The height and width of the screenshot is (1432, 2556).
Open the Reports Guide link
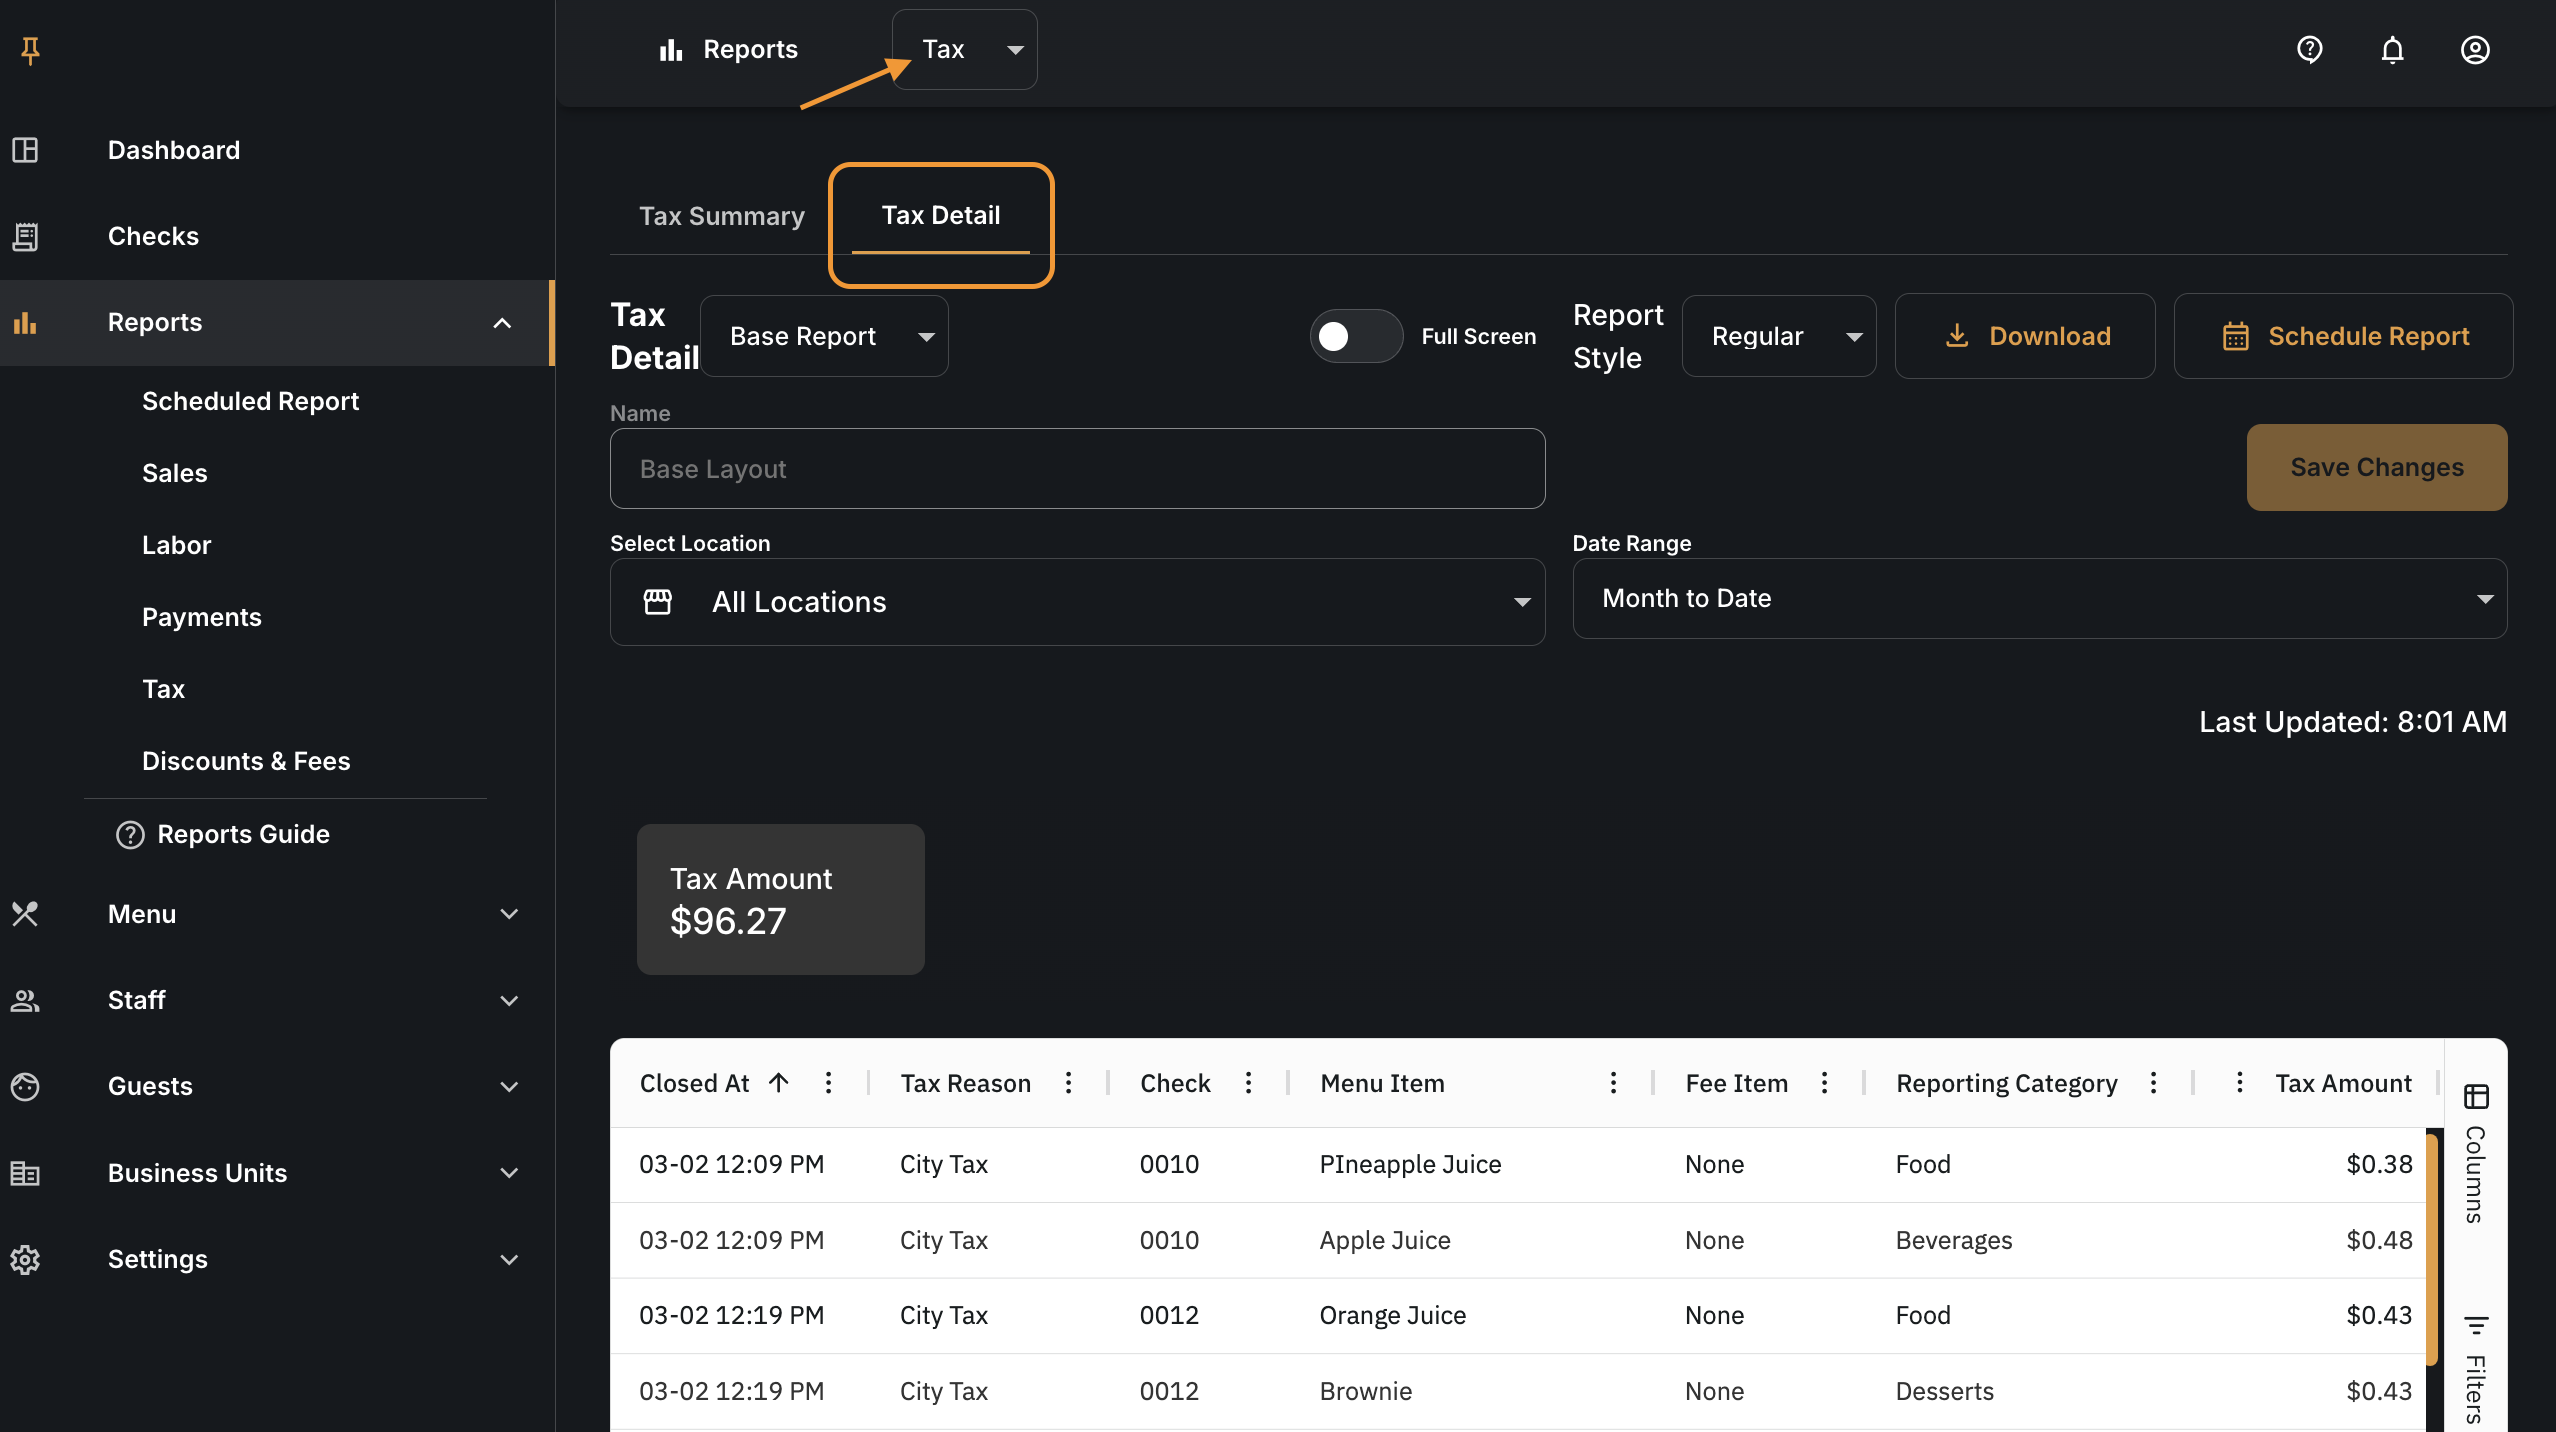(243, 834)
